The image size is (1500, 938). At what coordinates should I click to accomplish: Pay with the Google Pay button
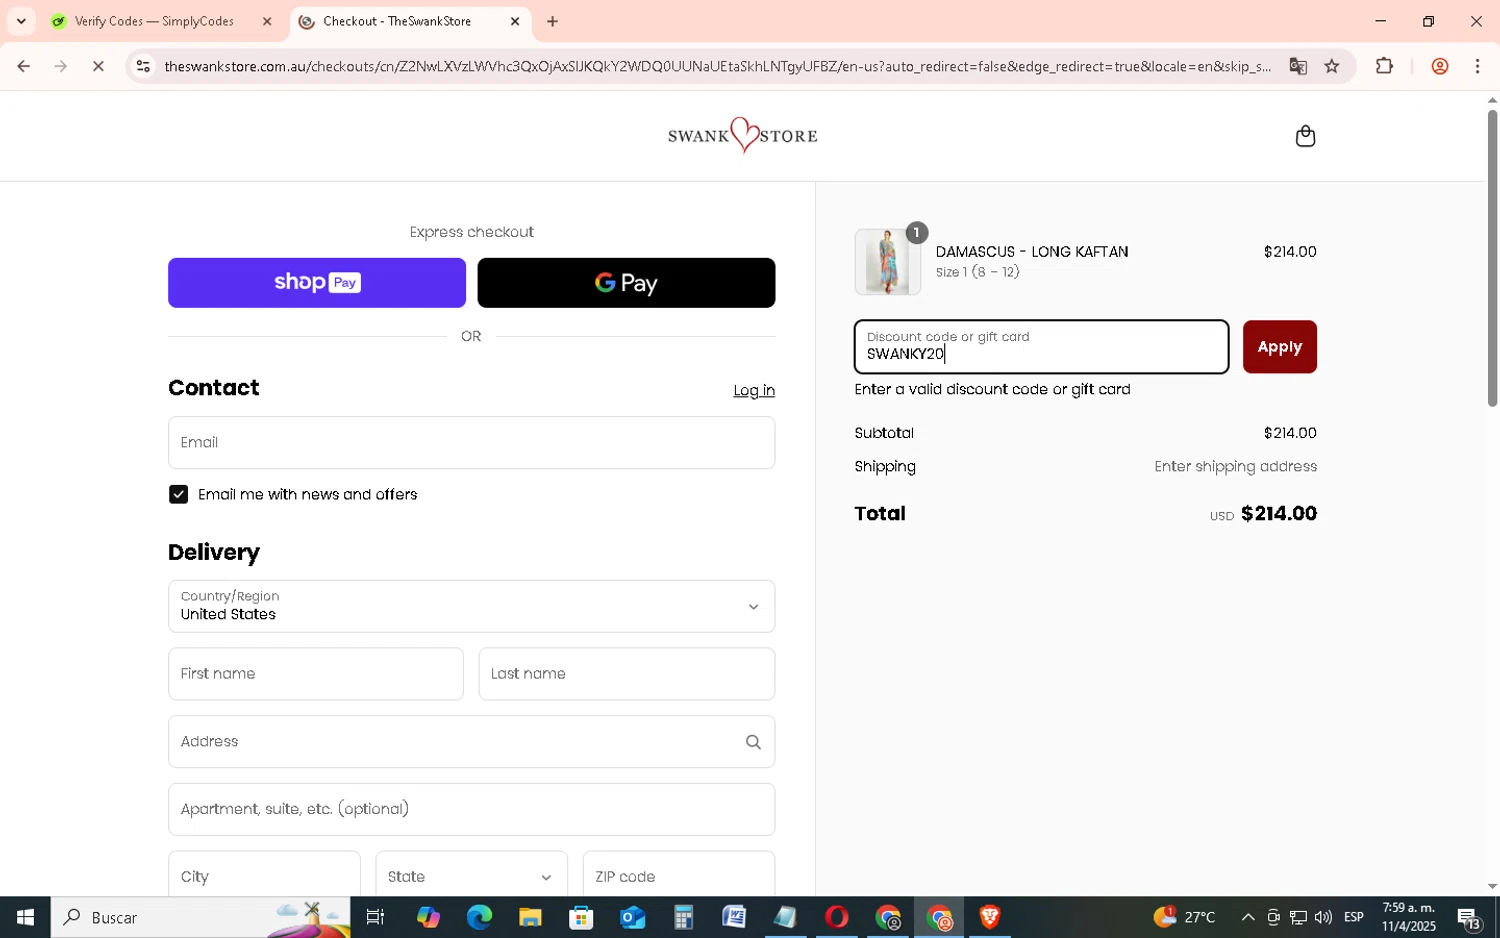coord(626,283)
